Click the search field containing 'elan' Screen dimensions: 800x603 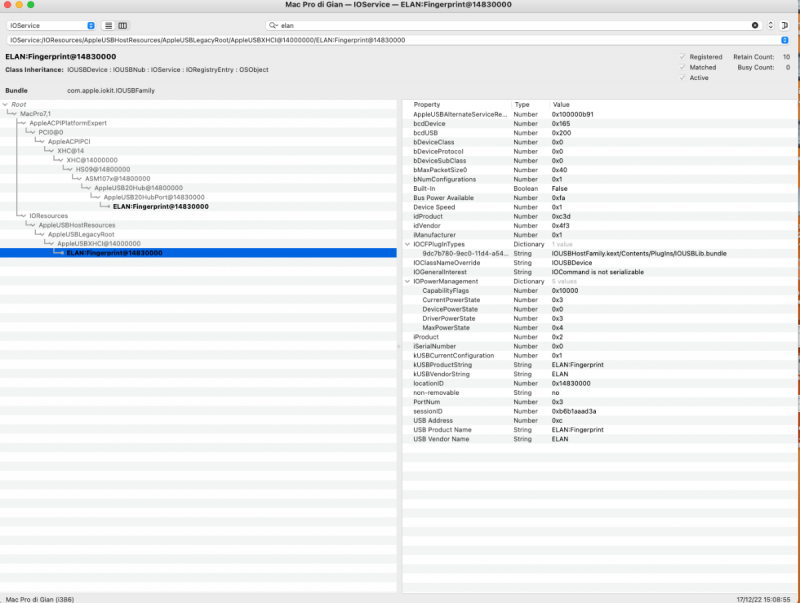pyautogui.click(x=513, y=26)
